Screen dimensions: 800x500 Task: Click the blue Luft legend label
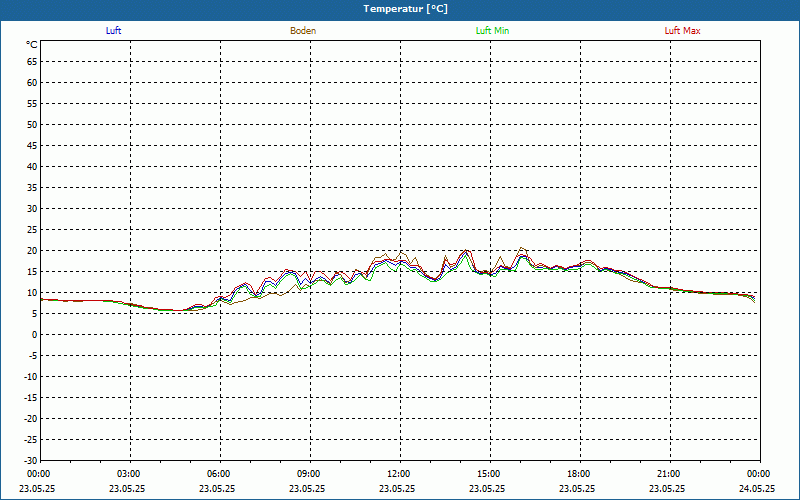[113, 31]
